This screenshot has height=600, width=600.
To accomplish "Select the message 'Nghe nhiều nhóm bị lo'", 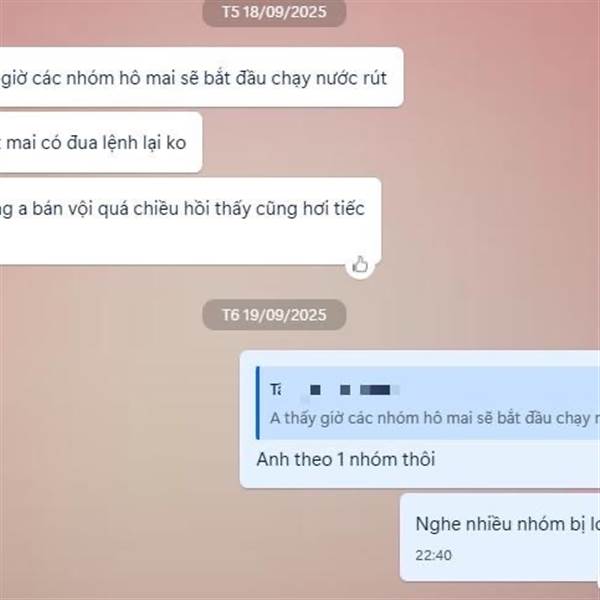I will pos(500,537).
